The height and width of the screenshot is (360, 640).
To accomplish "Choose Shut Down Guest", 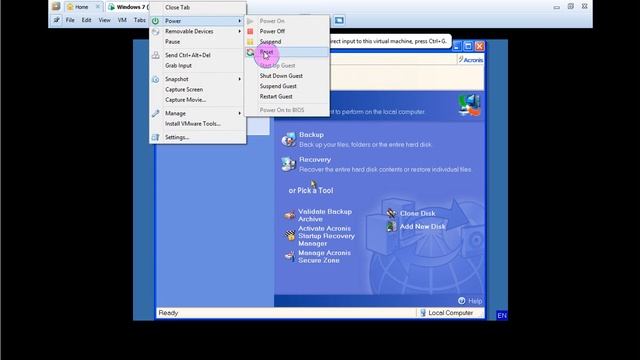I will coord(281,76).
